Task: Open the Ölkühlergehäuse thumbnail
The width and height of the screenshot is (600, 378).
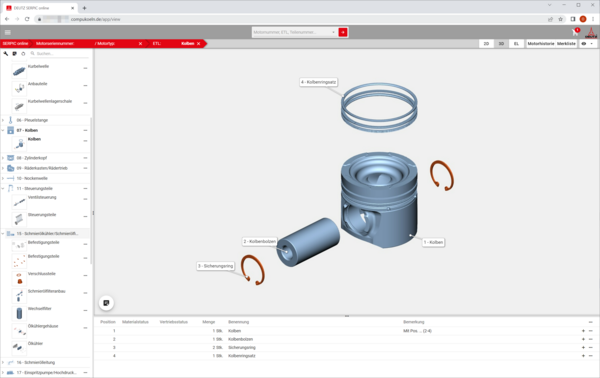Action: 19,331
